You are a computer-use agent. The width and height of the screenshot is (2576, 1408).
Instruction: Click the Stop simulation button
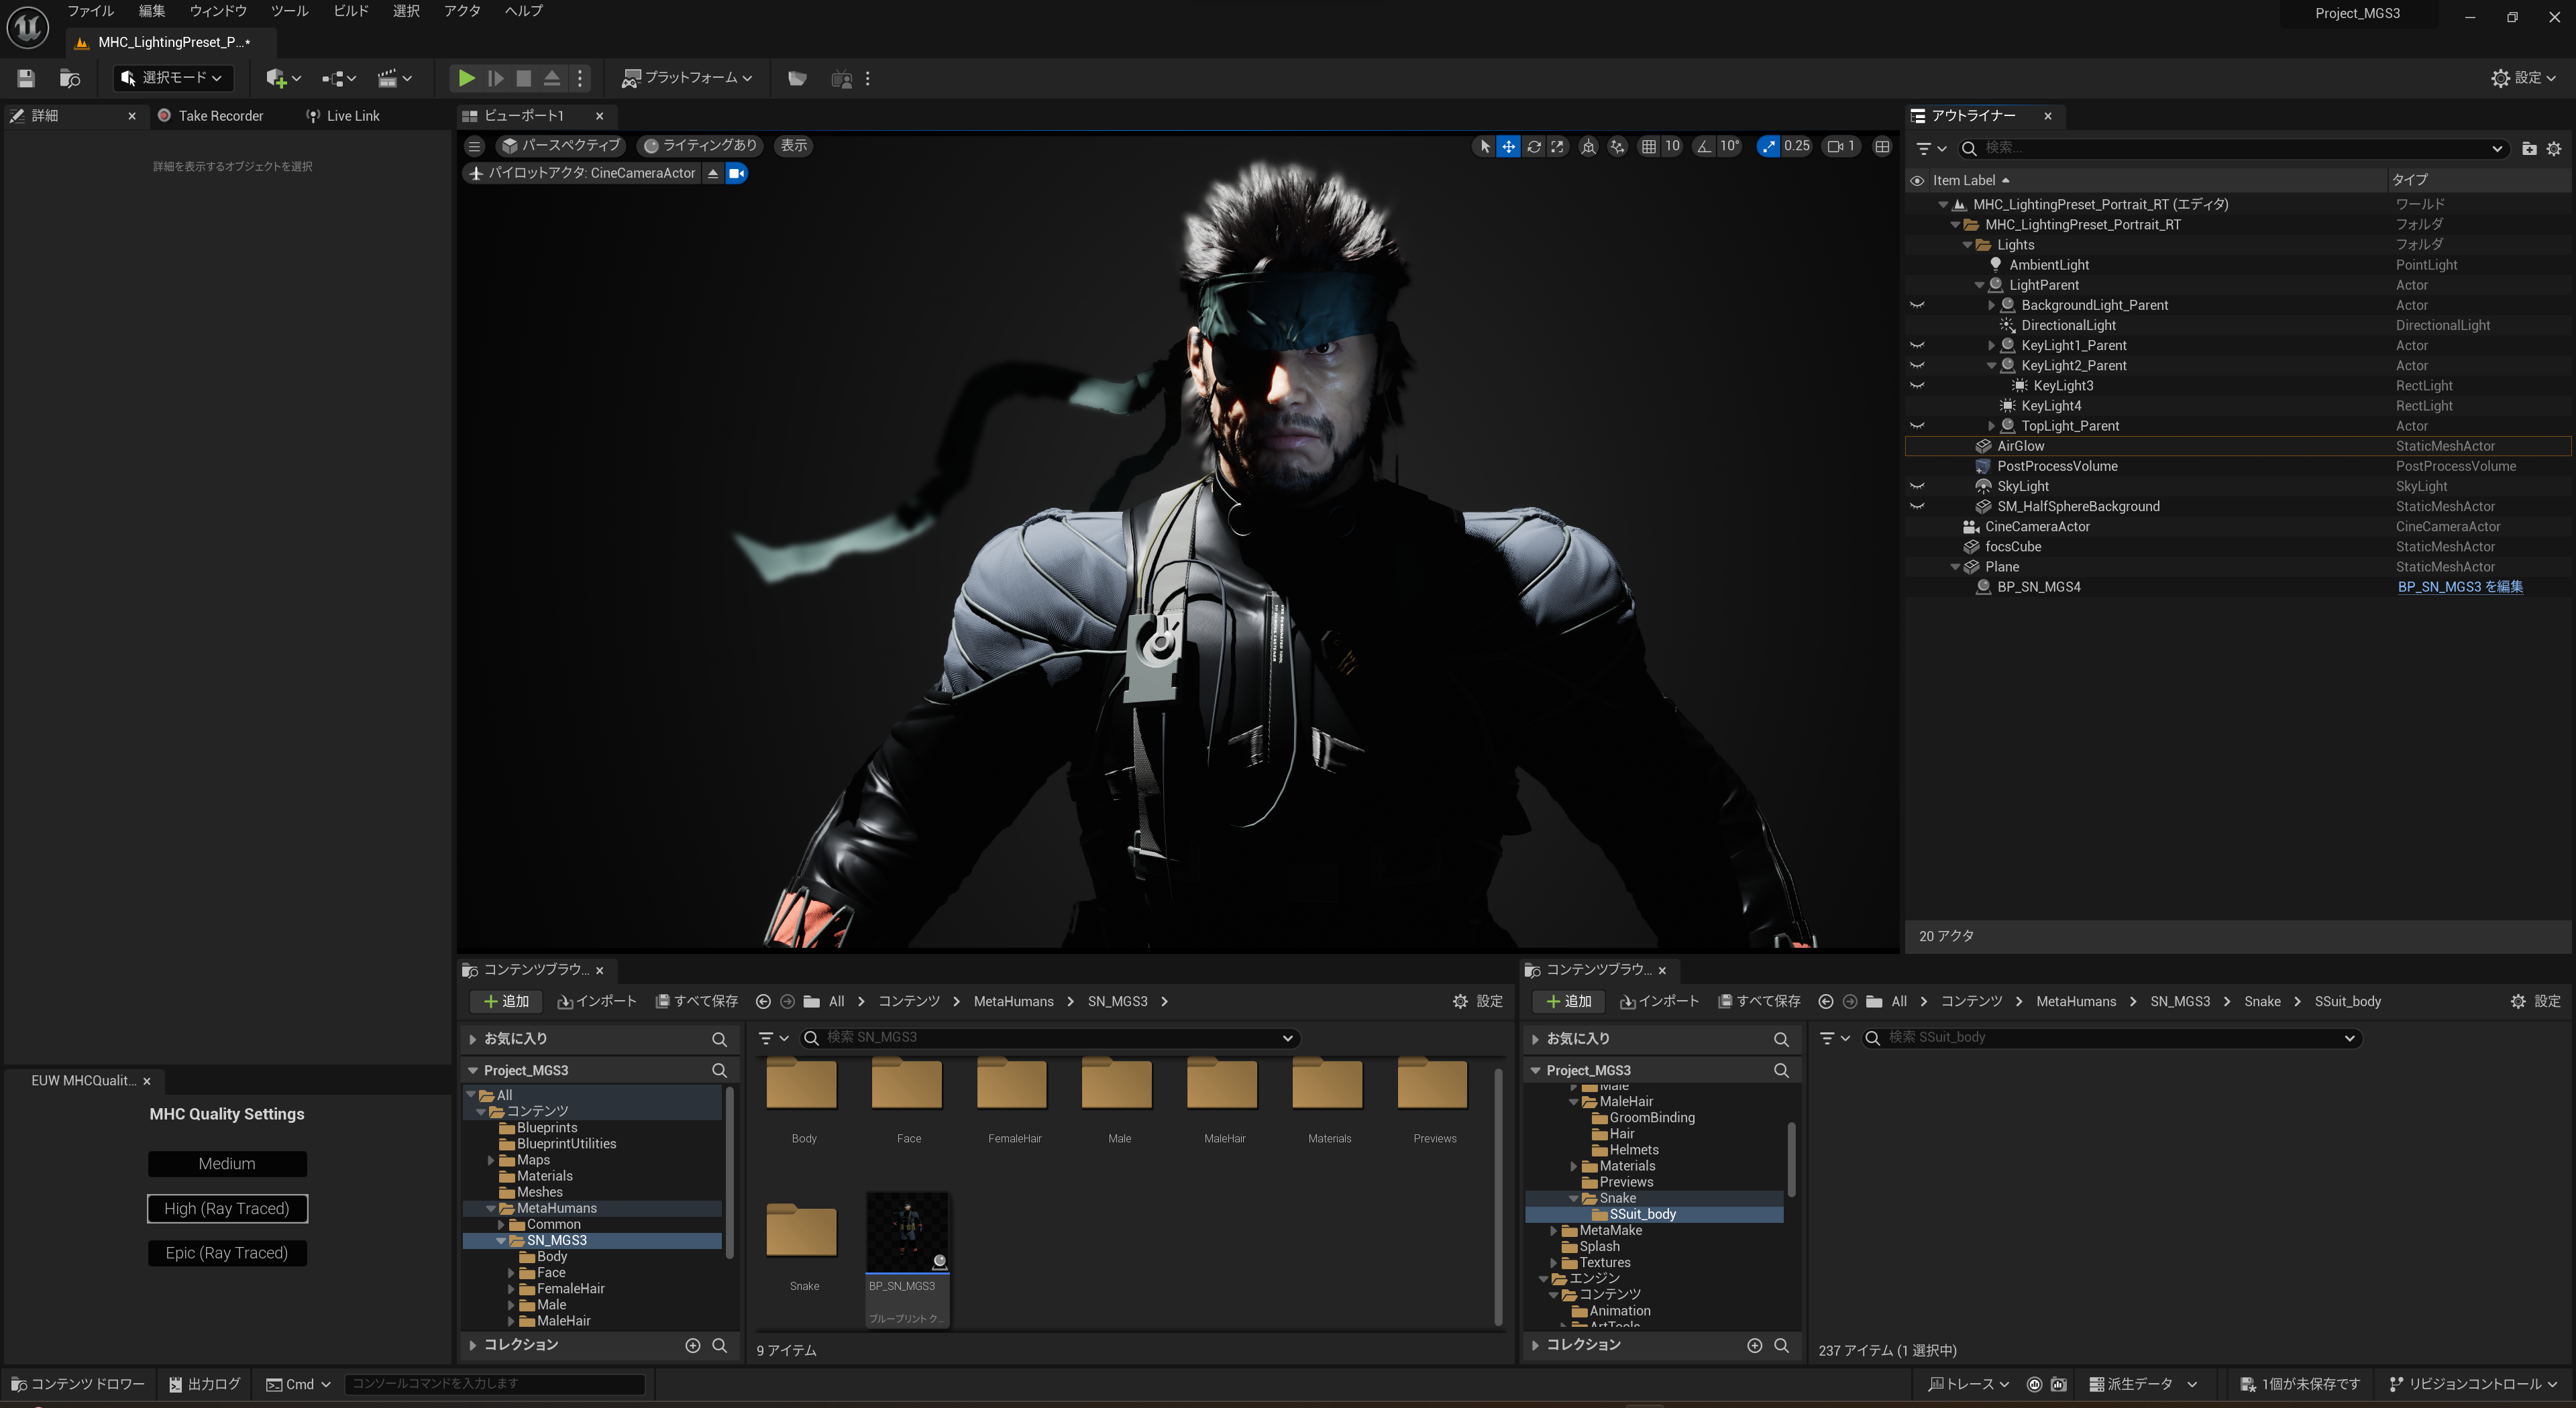pos(523,78)
